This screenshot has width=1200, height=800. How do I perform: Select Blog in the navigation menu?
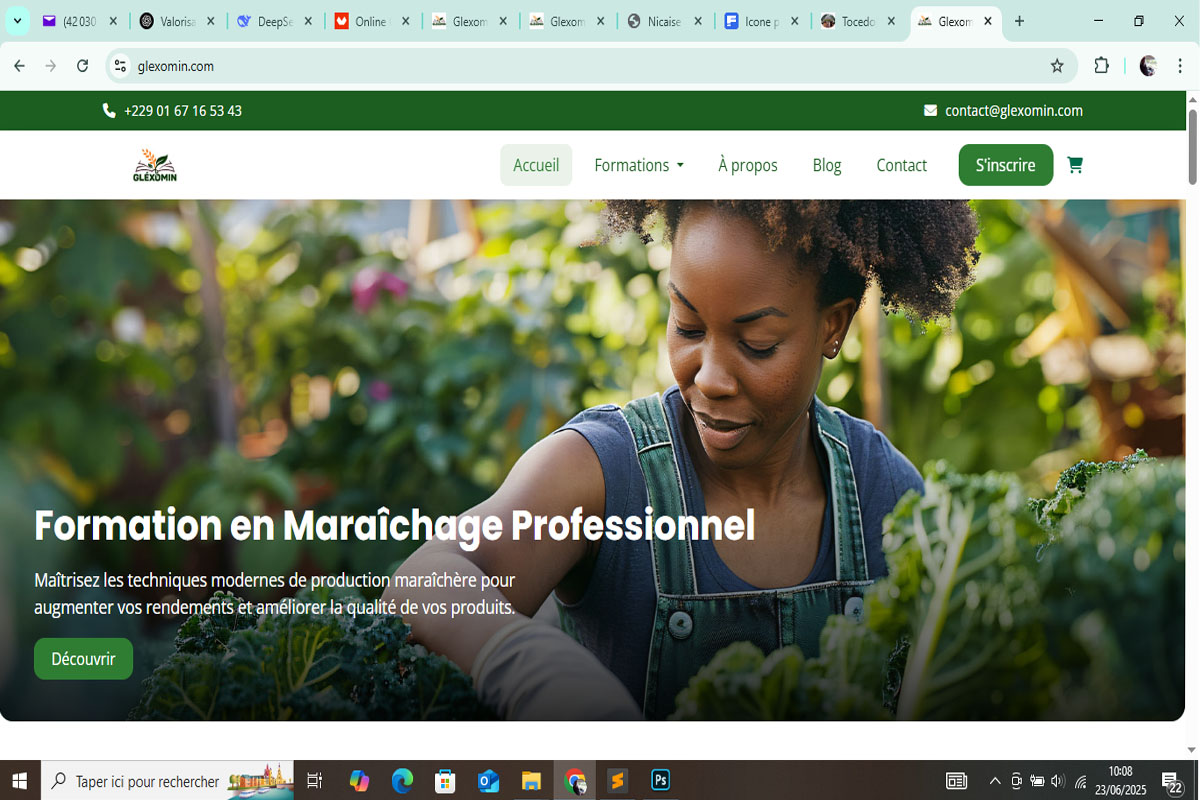[827, 165]
